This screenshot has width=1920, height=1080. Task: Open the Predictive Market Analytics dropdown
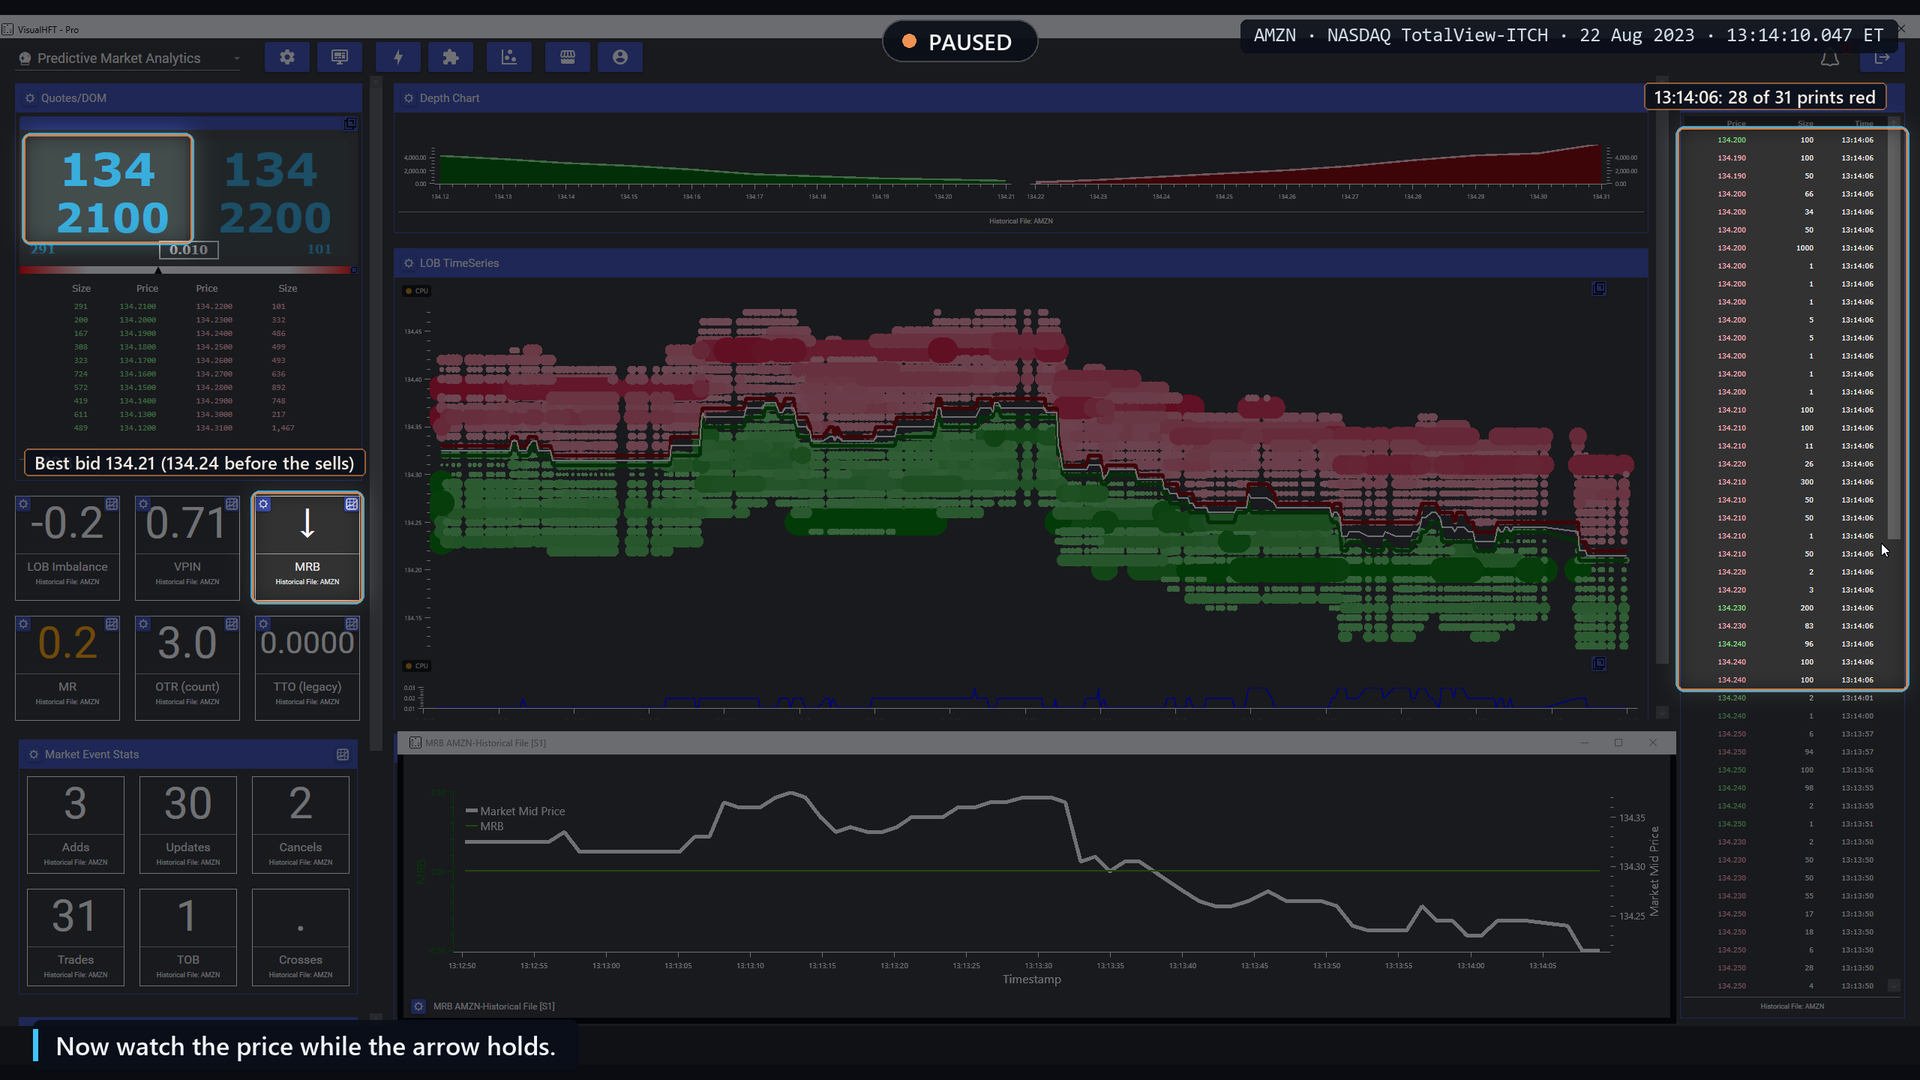coord(130,58)
